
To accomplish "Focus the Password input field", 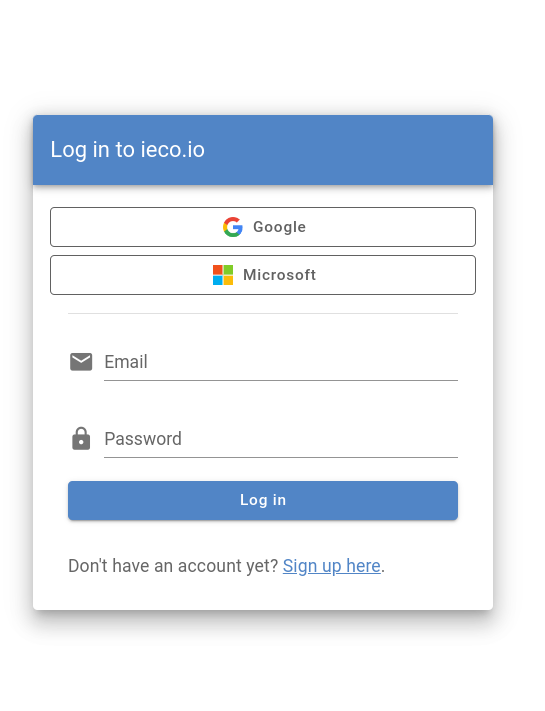I will pos(281,438).
